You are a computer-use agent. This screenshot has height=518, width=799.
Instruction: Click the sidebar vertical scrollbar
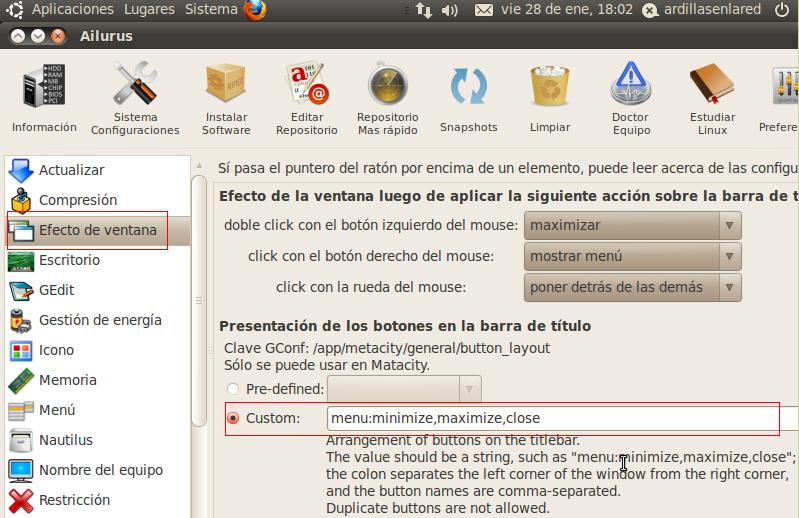pos(199,301)
